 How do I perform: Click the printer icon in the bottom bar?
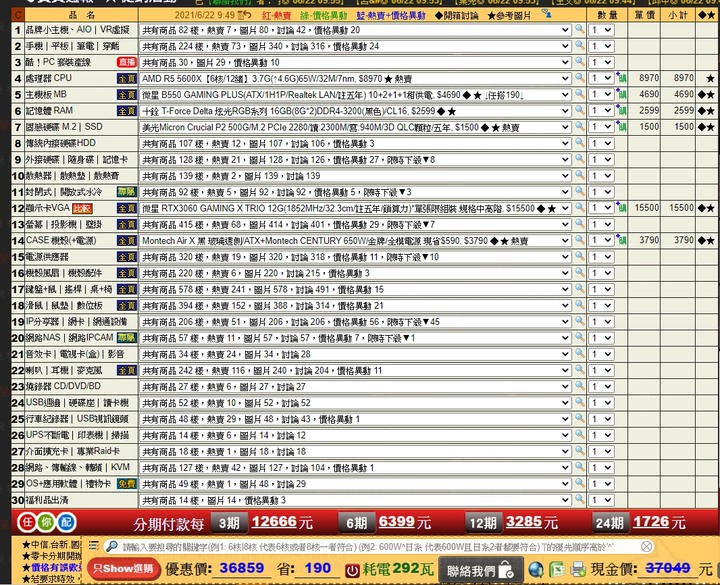click(578, 569)
